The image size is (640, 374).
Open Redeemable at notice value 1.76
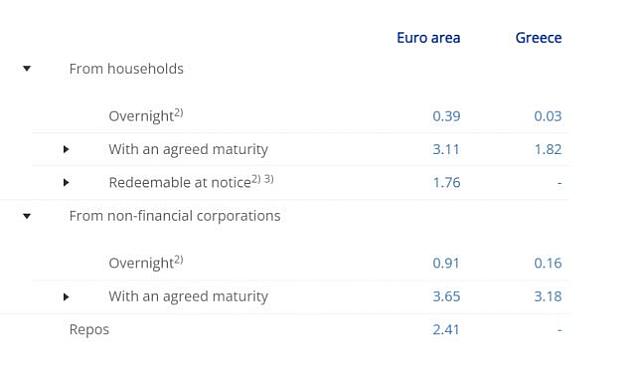click(447, 183)
